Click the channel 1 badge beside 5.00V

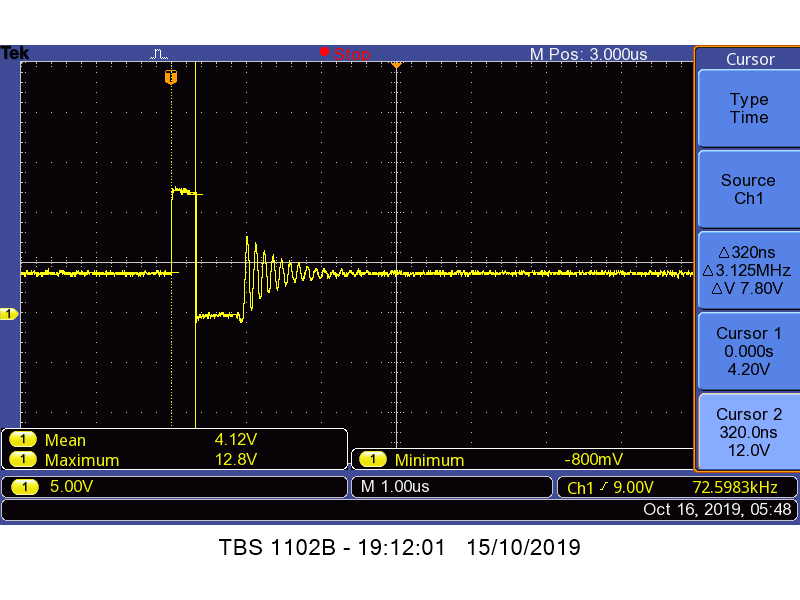[x=24, y=486]
